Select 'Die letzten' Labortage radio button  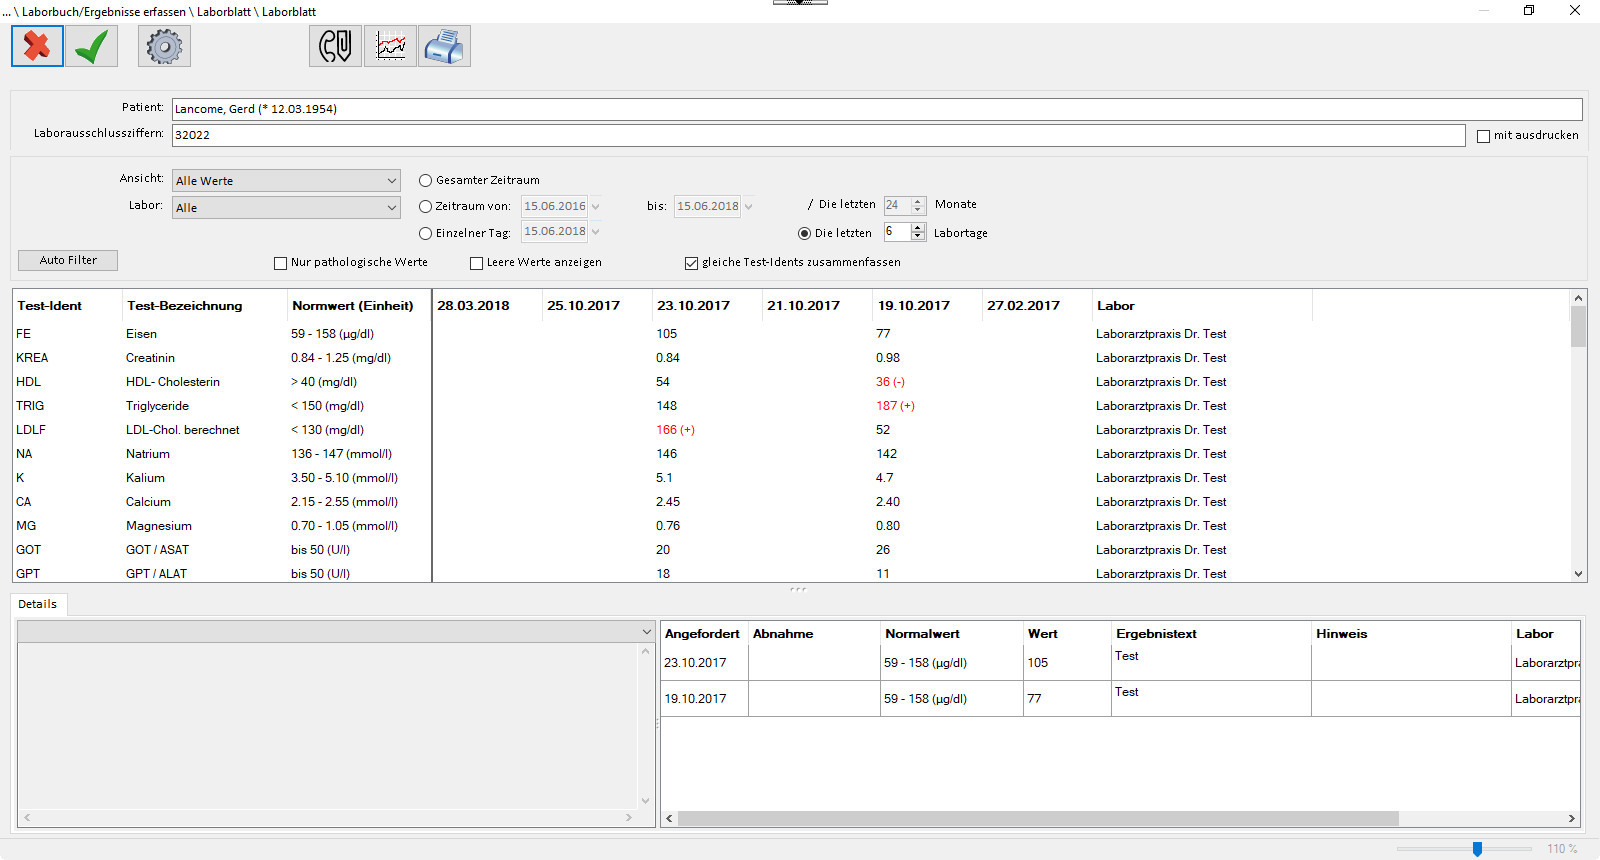(804, 233)
